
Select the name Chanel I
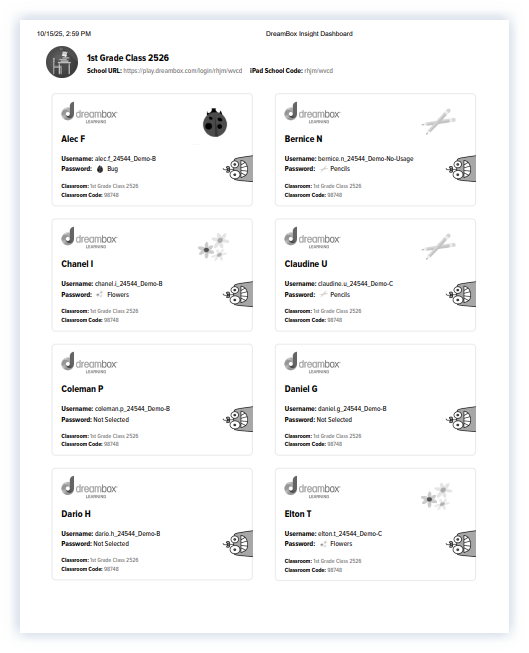click(x=77, y=264)
